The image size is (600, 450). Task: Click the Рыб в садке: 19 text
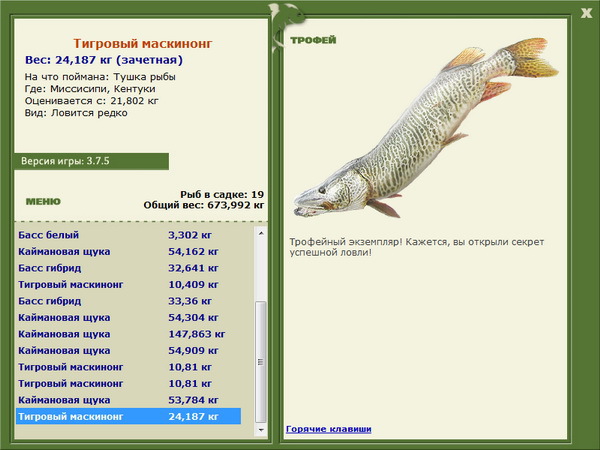click(x=222, y=194)
